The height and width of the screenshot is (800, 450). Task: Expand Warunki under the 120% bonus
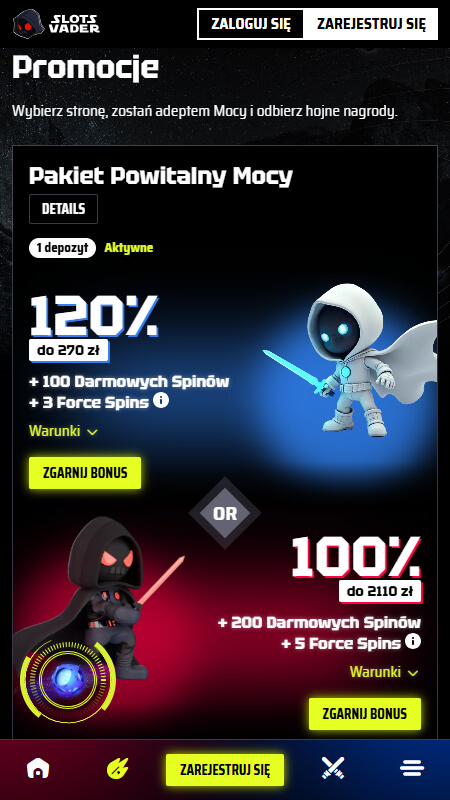click(x=63, y=431)
